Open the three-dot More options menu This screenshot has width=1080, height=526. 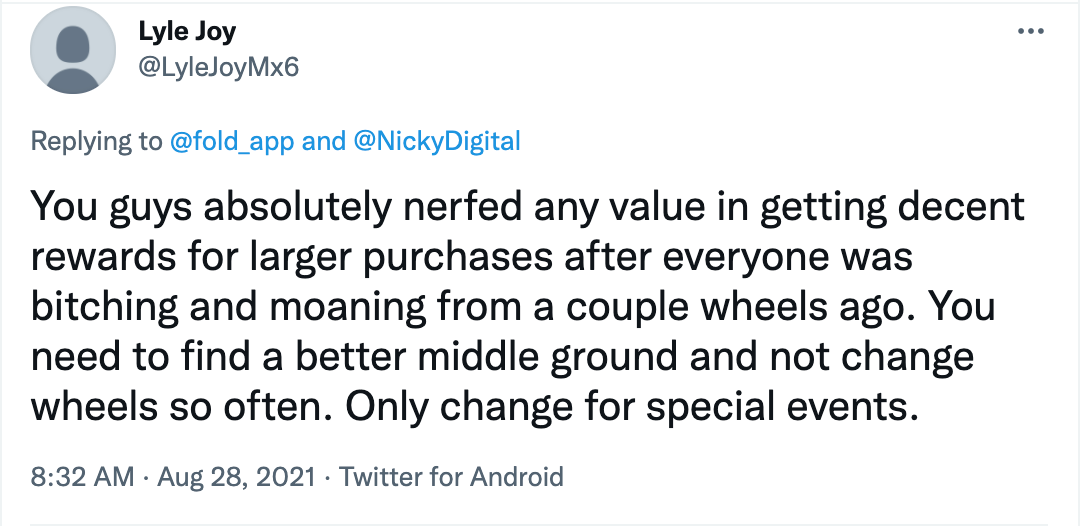(x=1030, y=32)
